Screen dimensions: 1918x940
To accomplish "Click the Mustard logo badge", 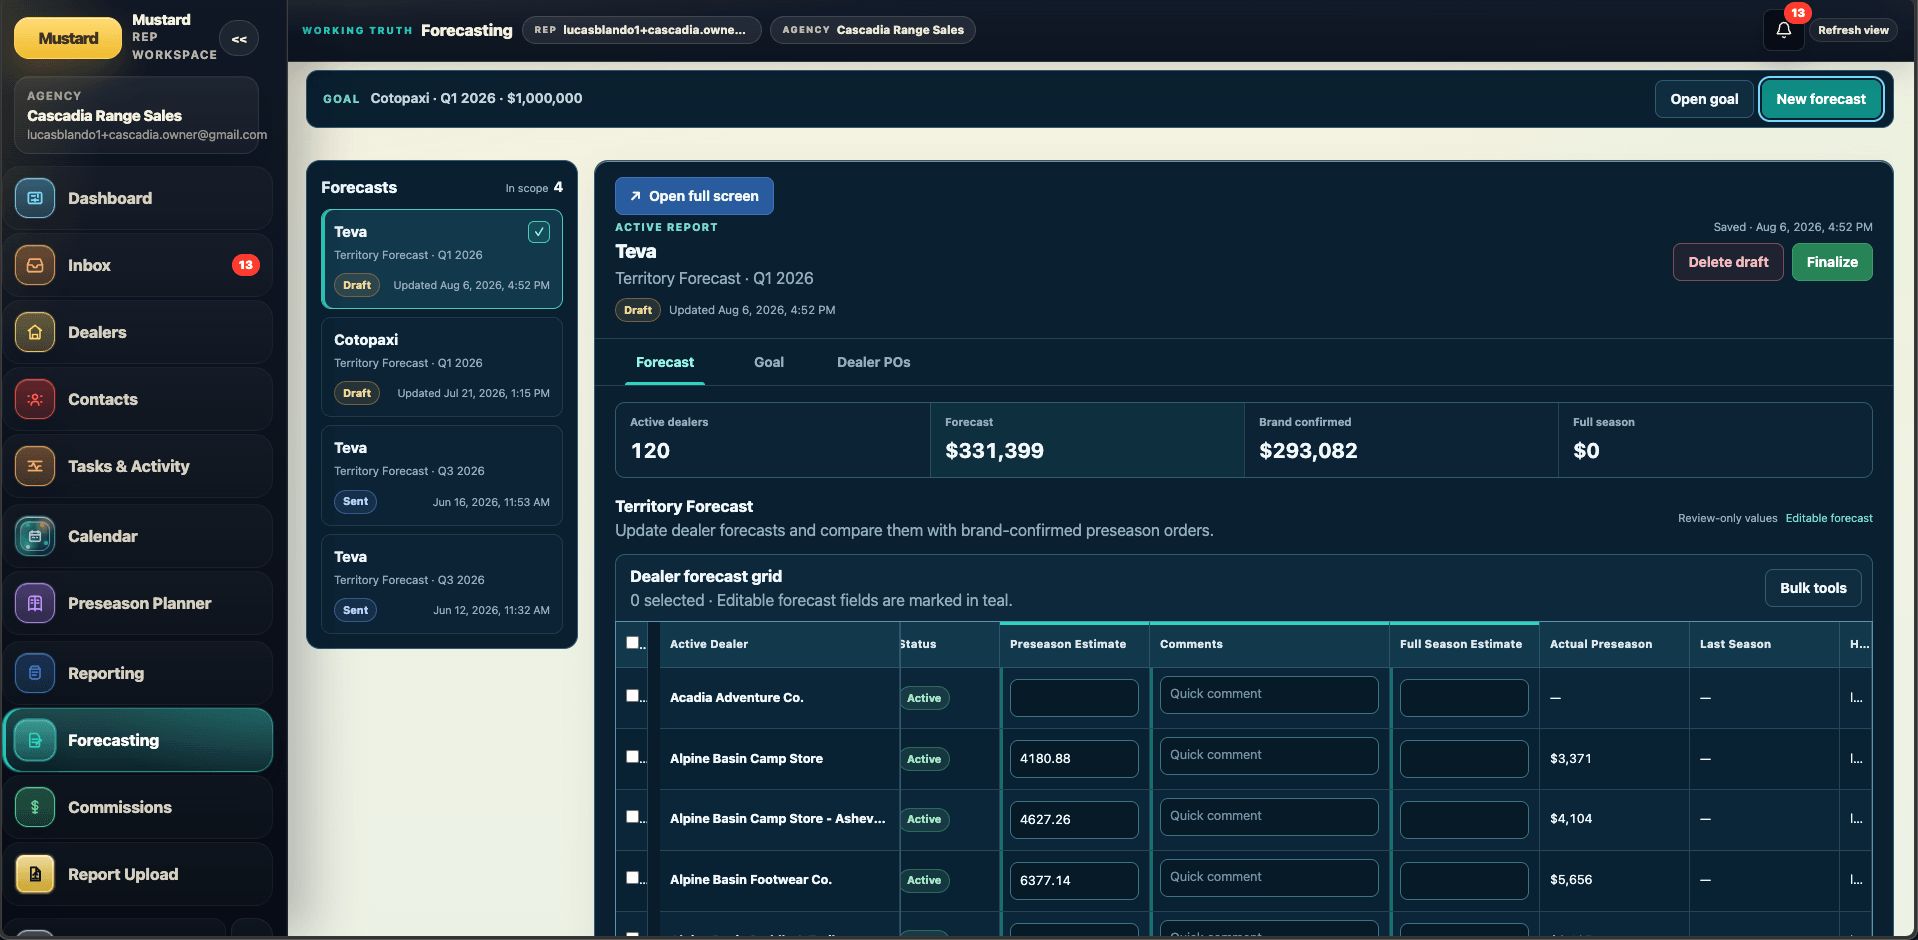I will [68, 38].
